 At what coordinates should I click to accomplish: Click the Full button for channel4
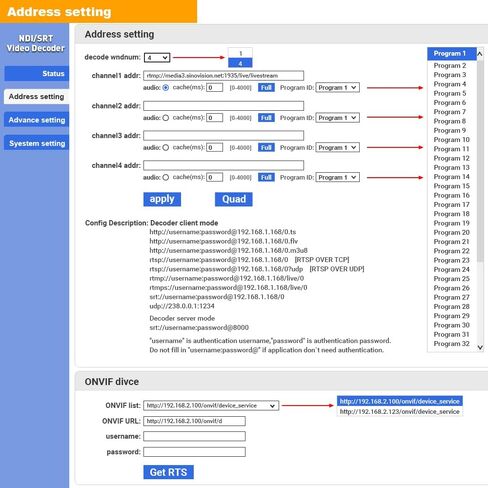[266, 177]
